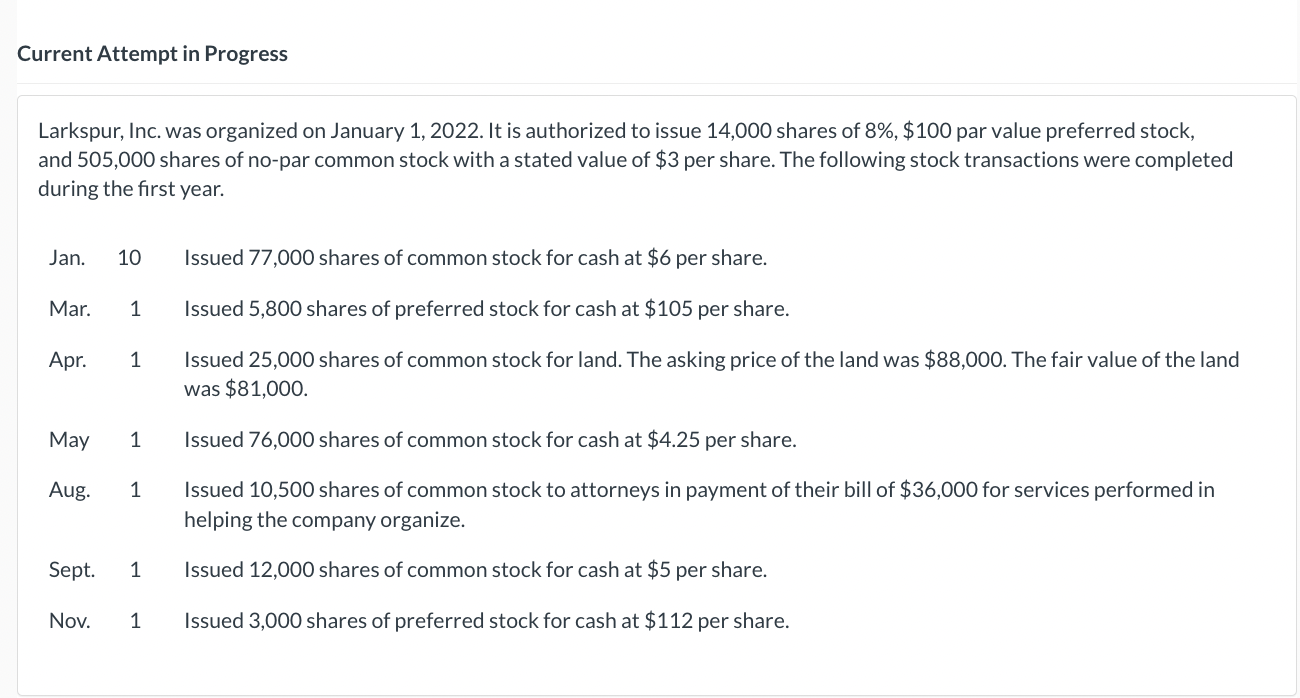Select the Nov. date label

(x=69, y=621)
